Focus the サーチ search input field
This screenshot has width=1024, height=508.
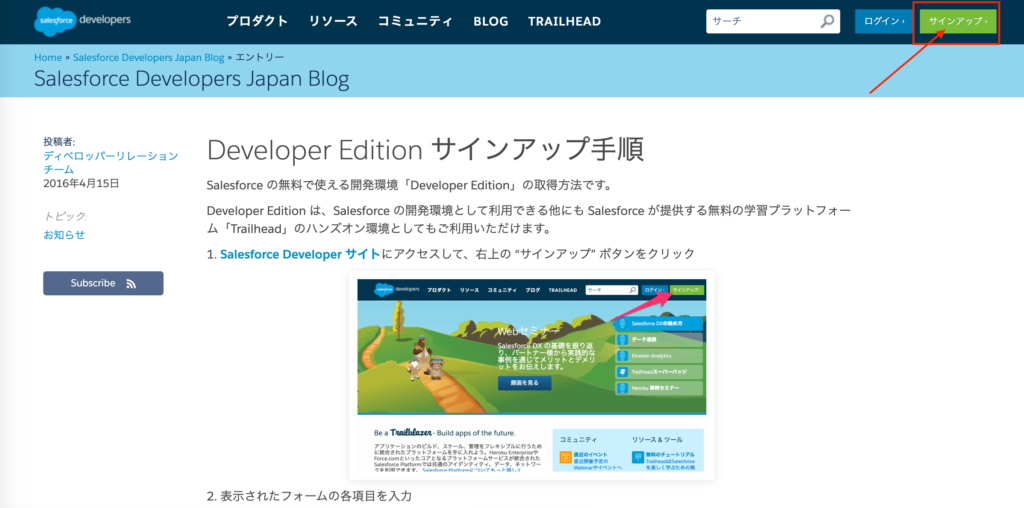point(762,21)
